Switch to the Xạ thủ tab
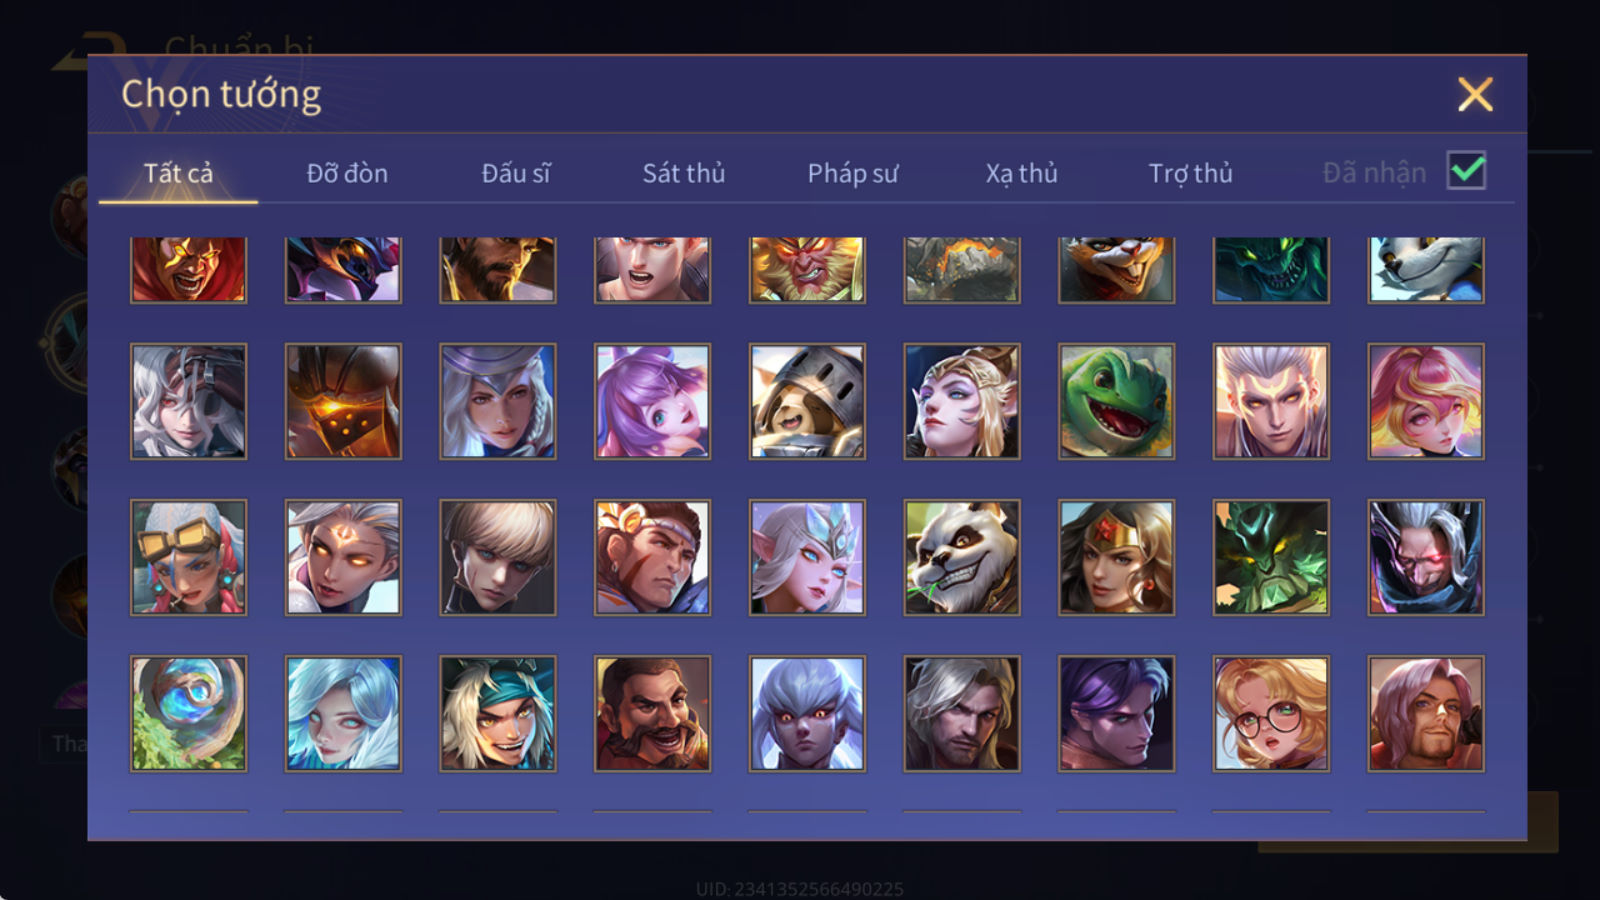This screenshot has width=1600, height=900. [x=1021, y=173]
